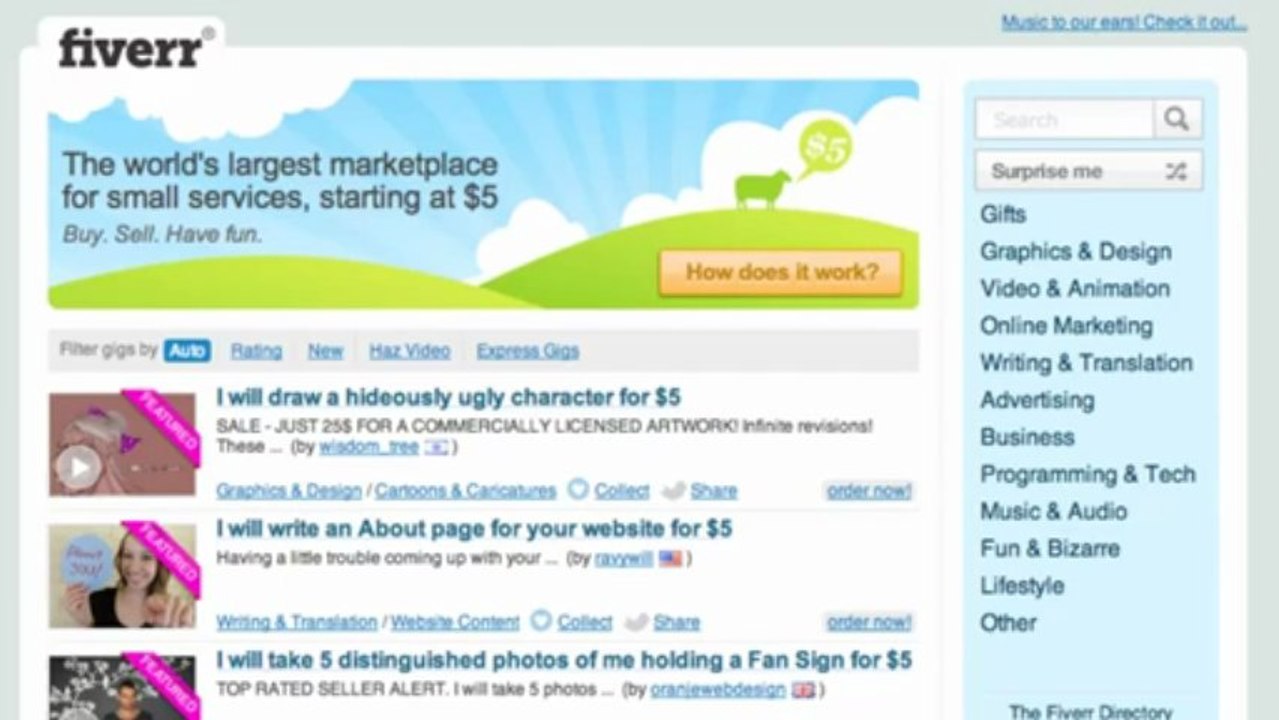Click the Collect circle icon on About page gig
Viewport: 1279px width, 720px height.
click(540, 621)
